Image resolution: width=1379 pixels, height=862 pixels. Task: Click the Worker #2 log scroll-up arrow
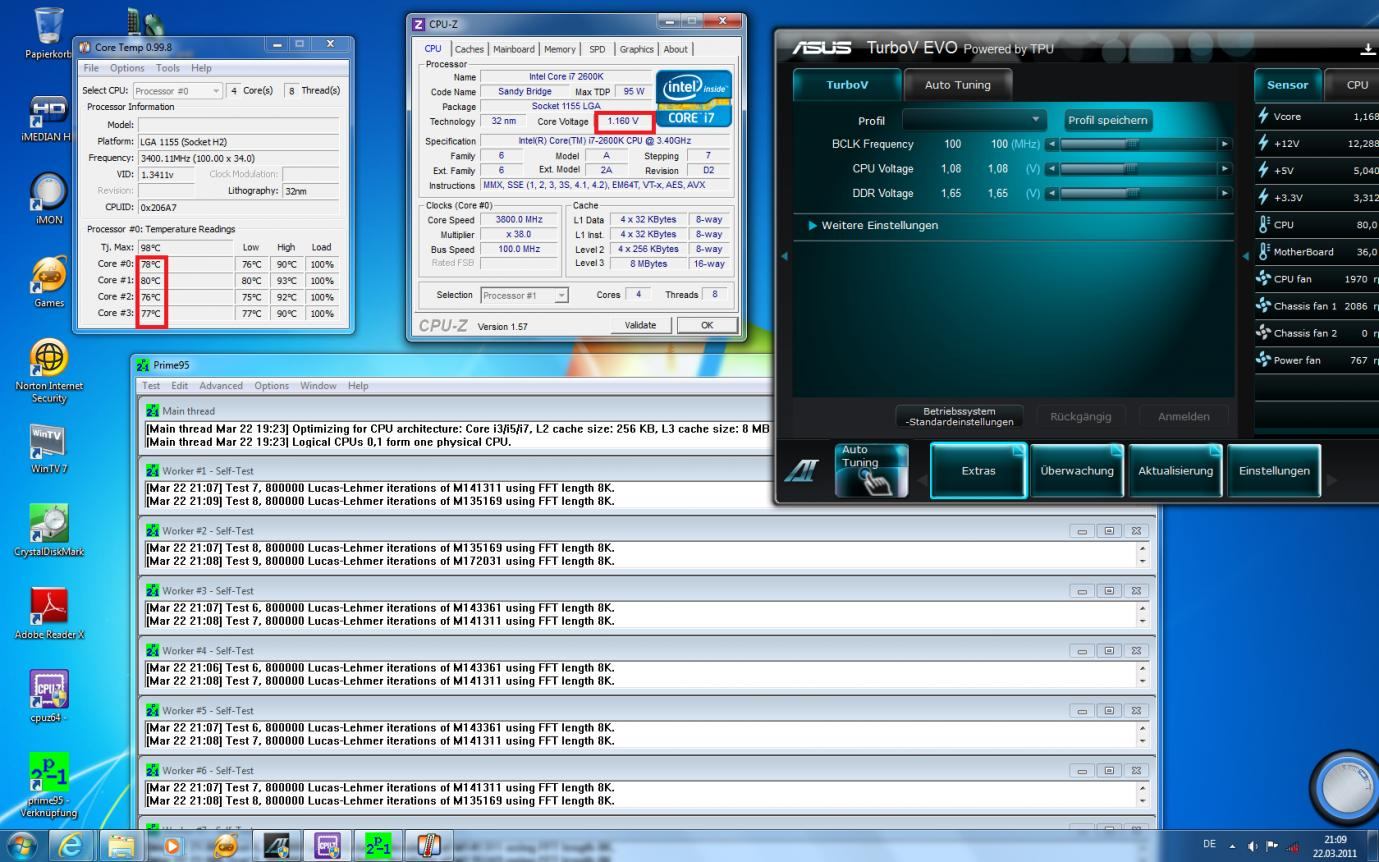(1142, 548)
